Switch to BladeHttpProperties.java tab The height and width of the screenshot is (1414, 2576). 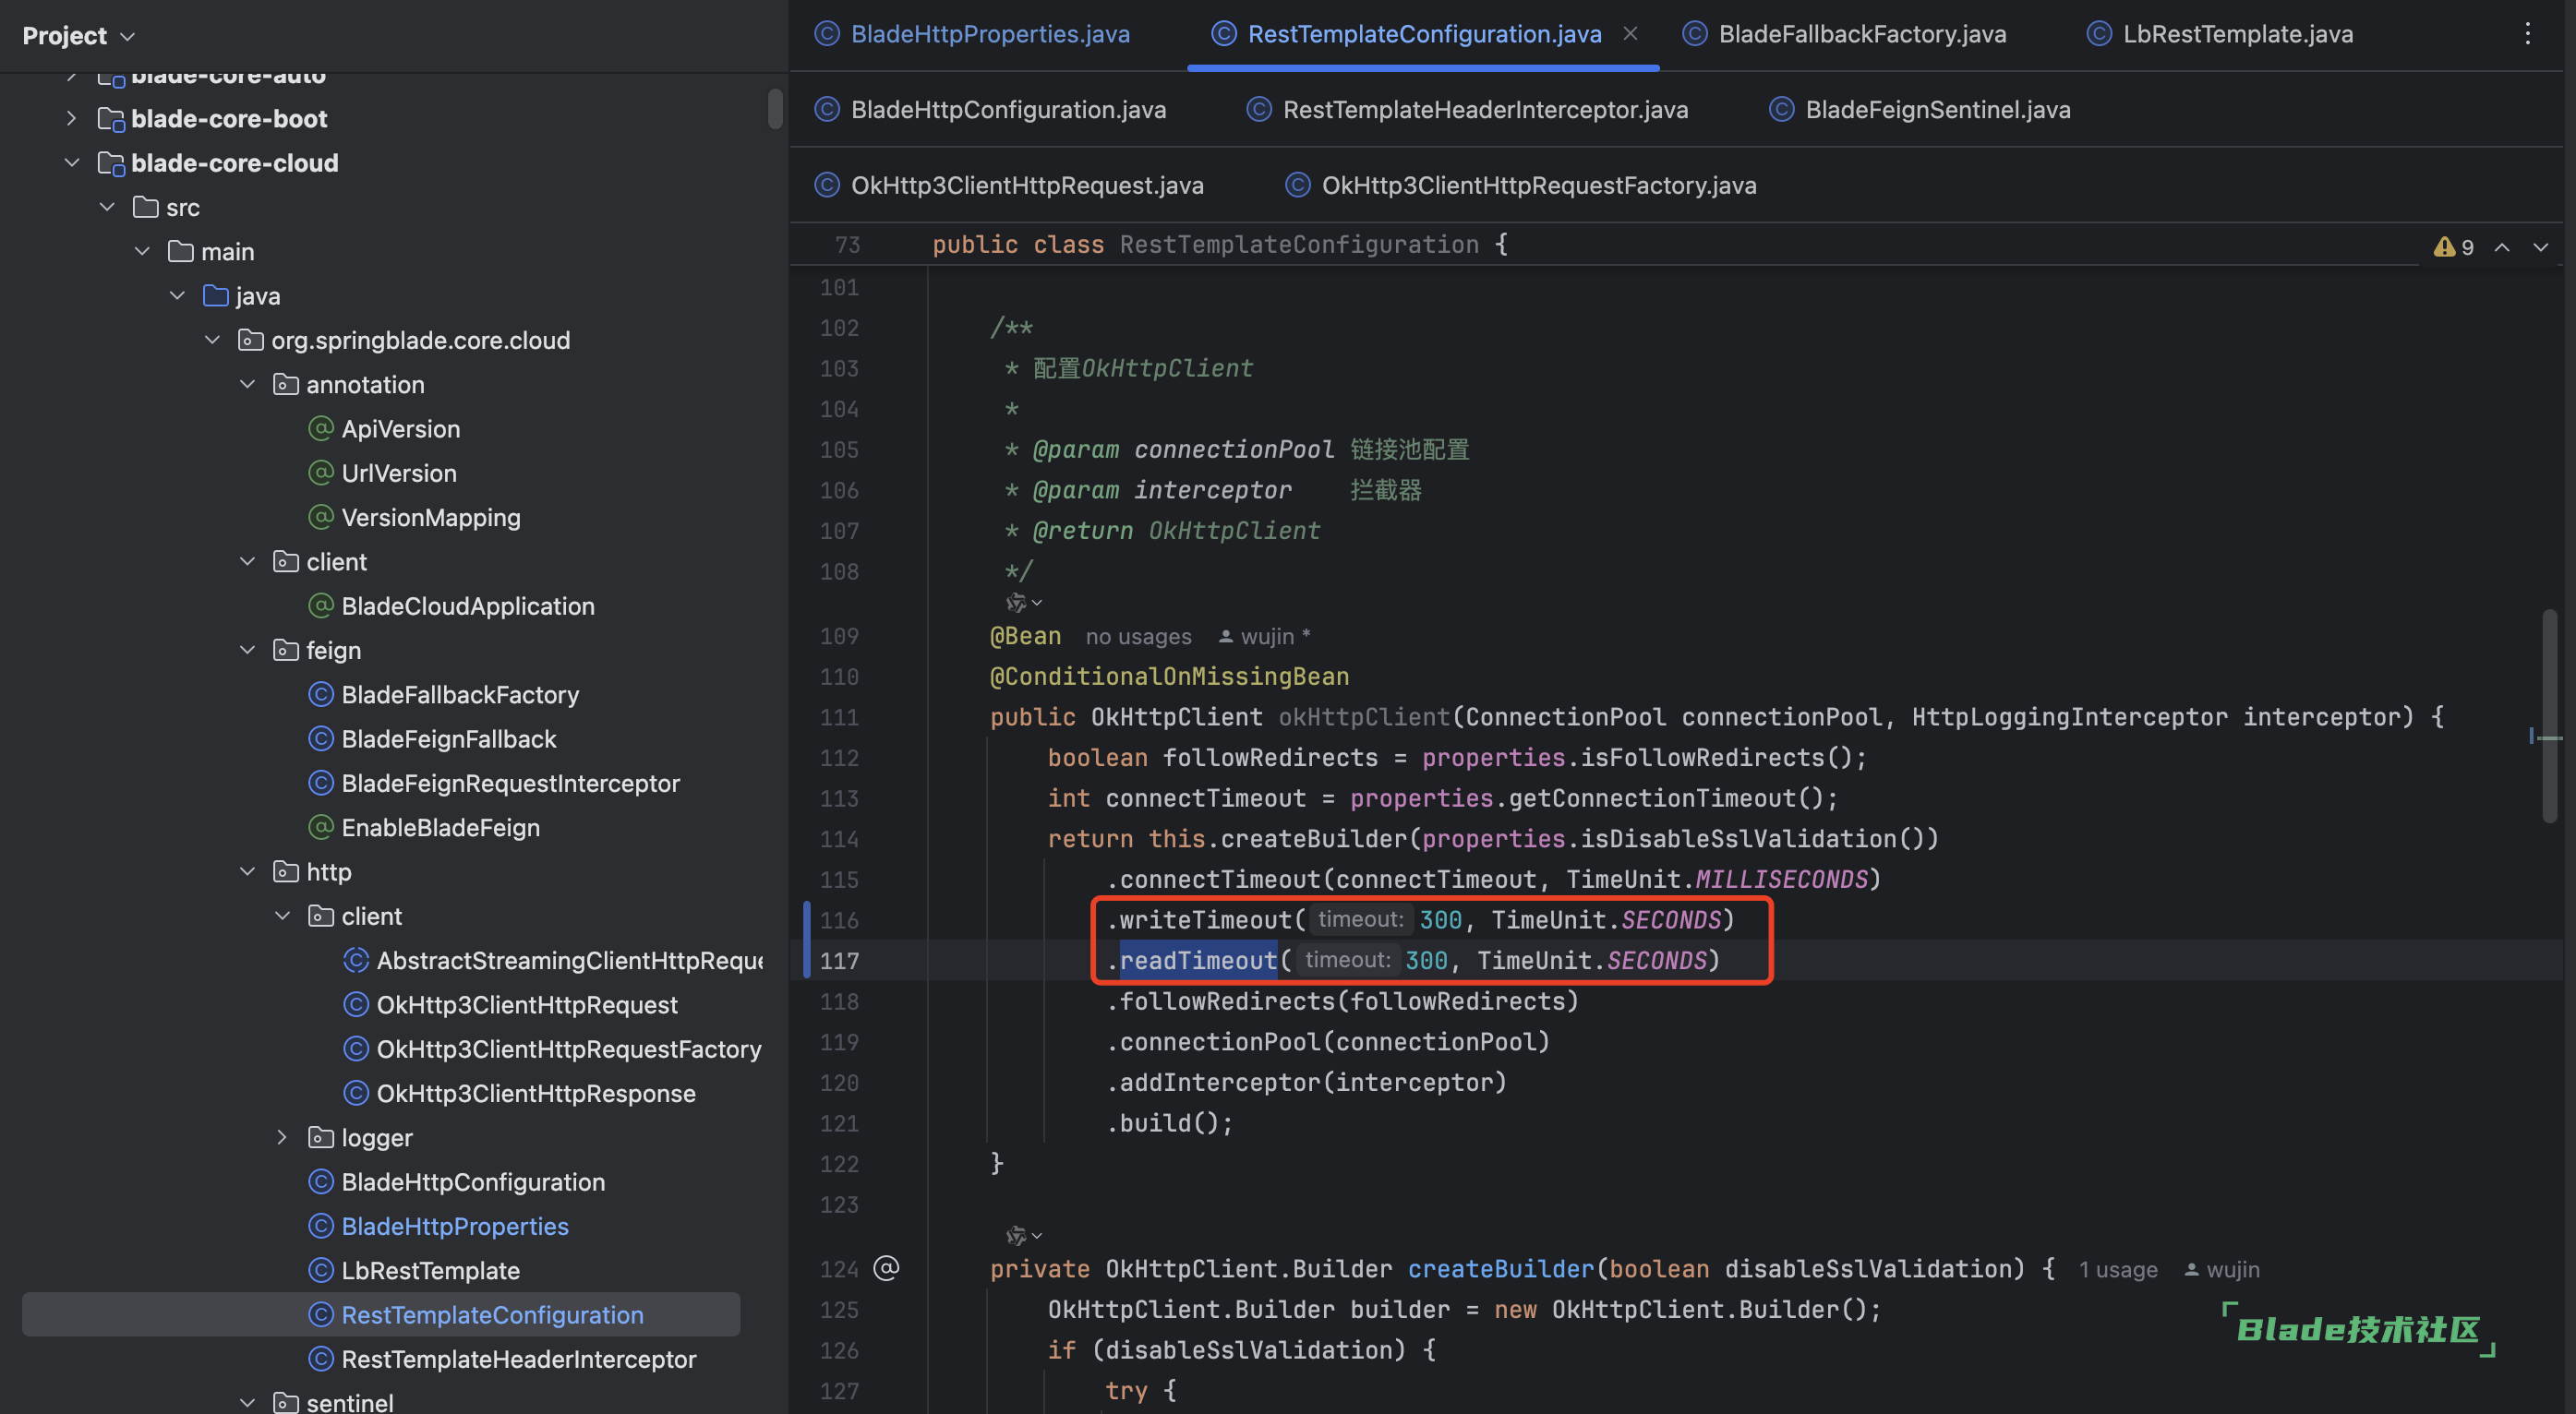[972, 34]
